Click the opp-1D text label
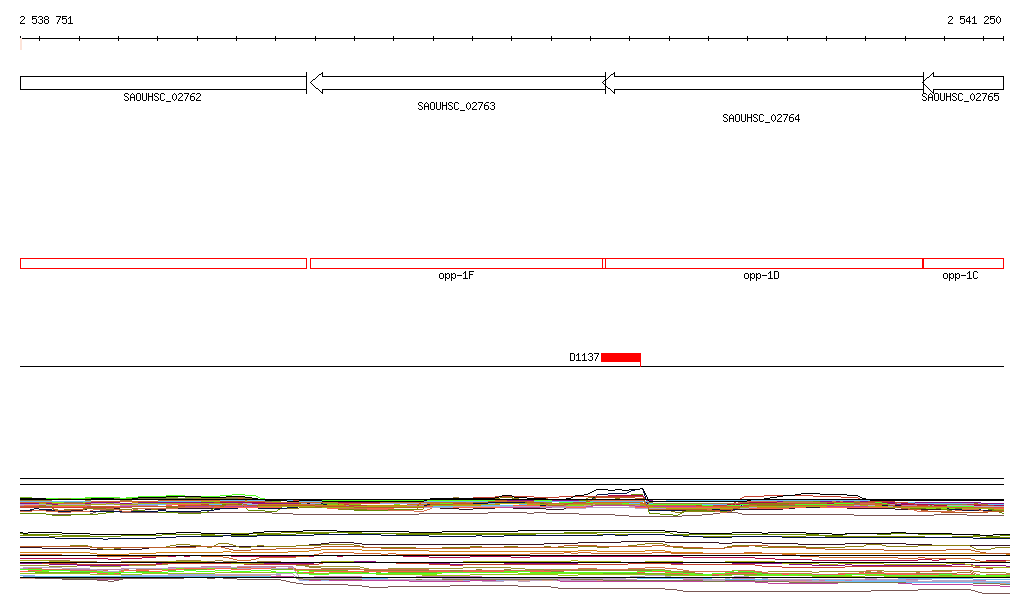This screenshot has width=1024, height=611. pyautogui.click(x=761, y=276)
